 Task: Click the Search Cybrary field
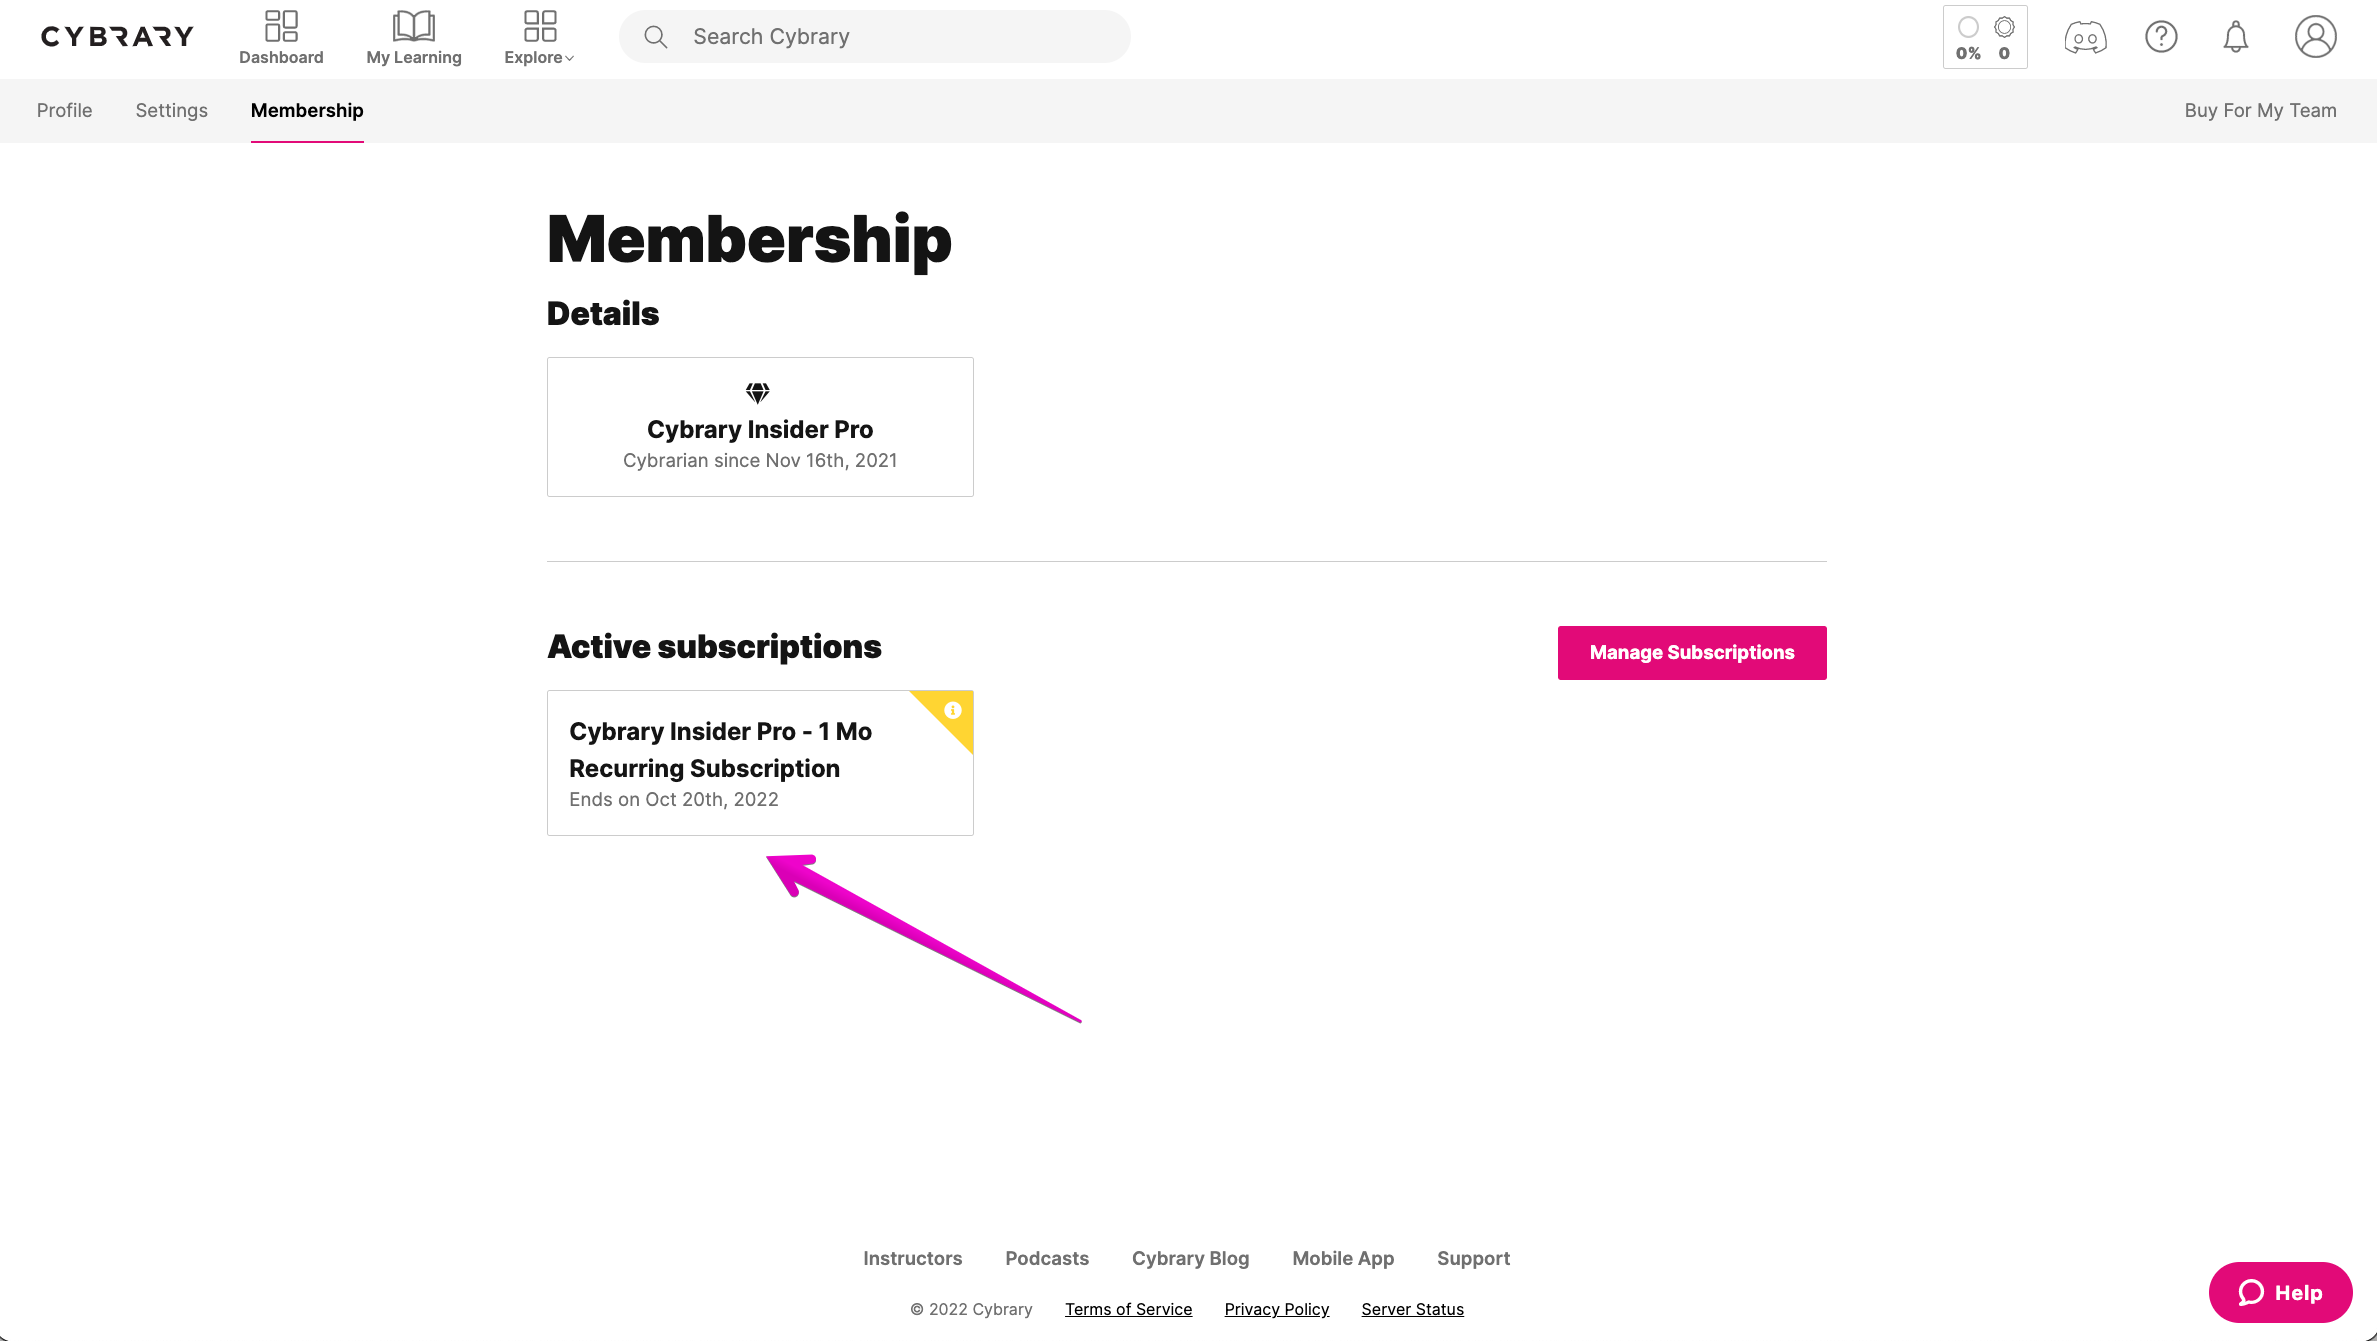875,37
